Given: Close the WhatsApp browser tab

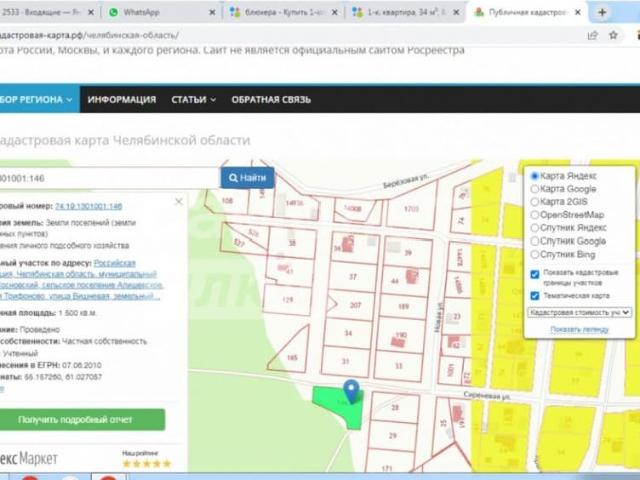Looking at the screenshot, I should pyautogui.click(x=212, y=13).
